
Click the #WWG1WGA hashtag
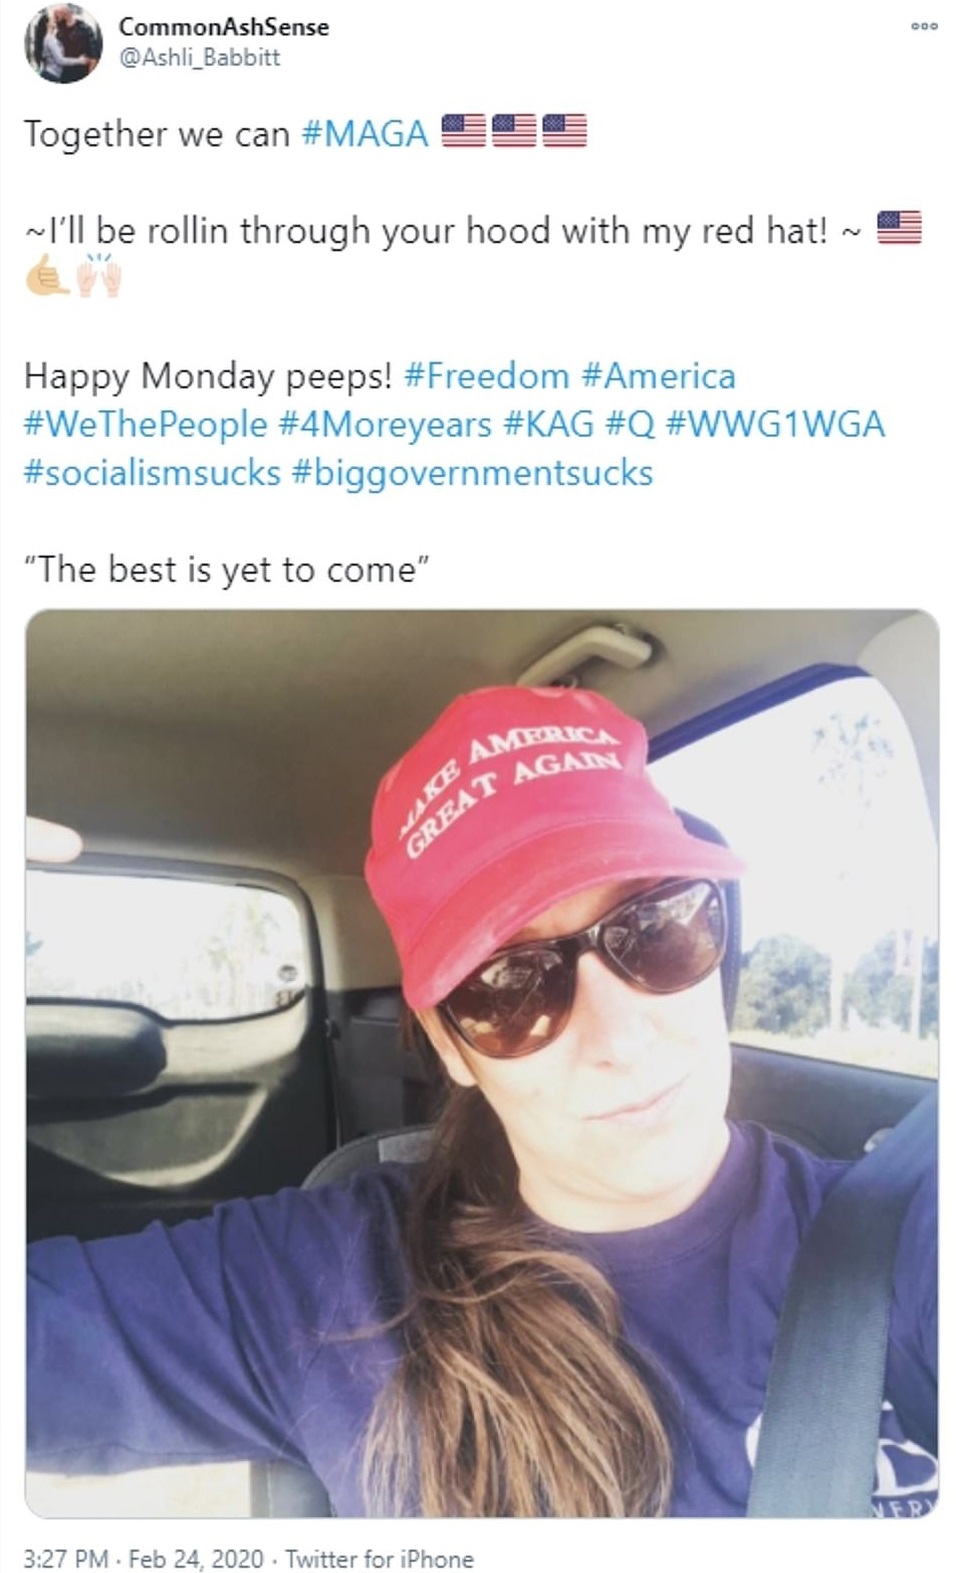776,424
